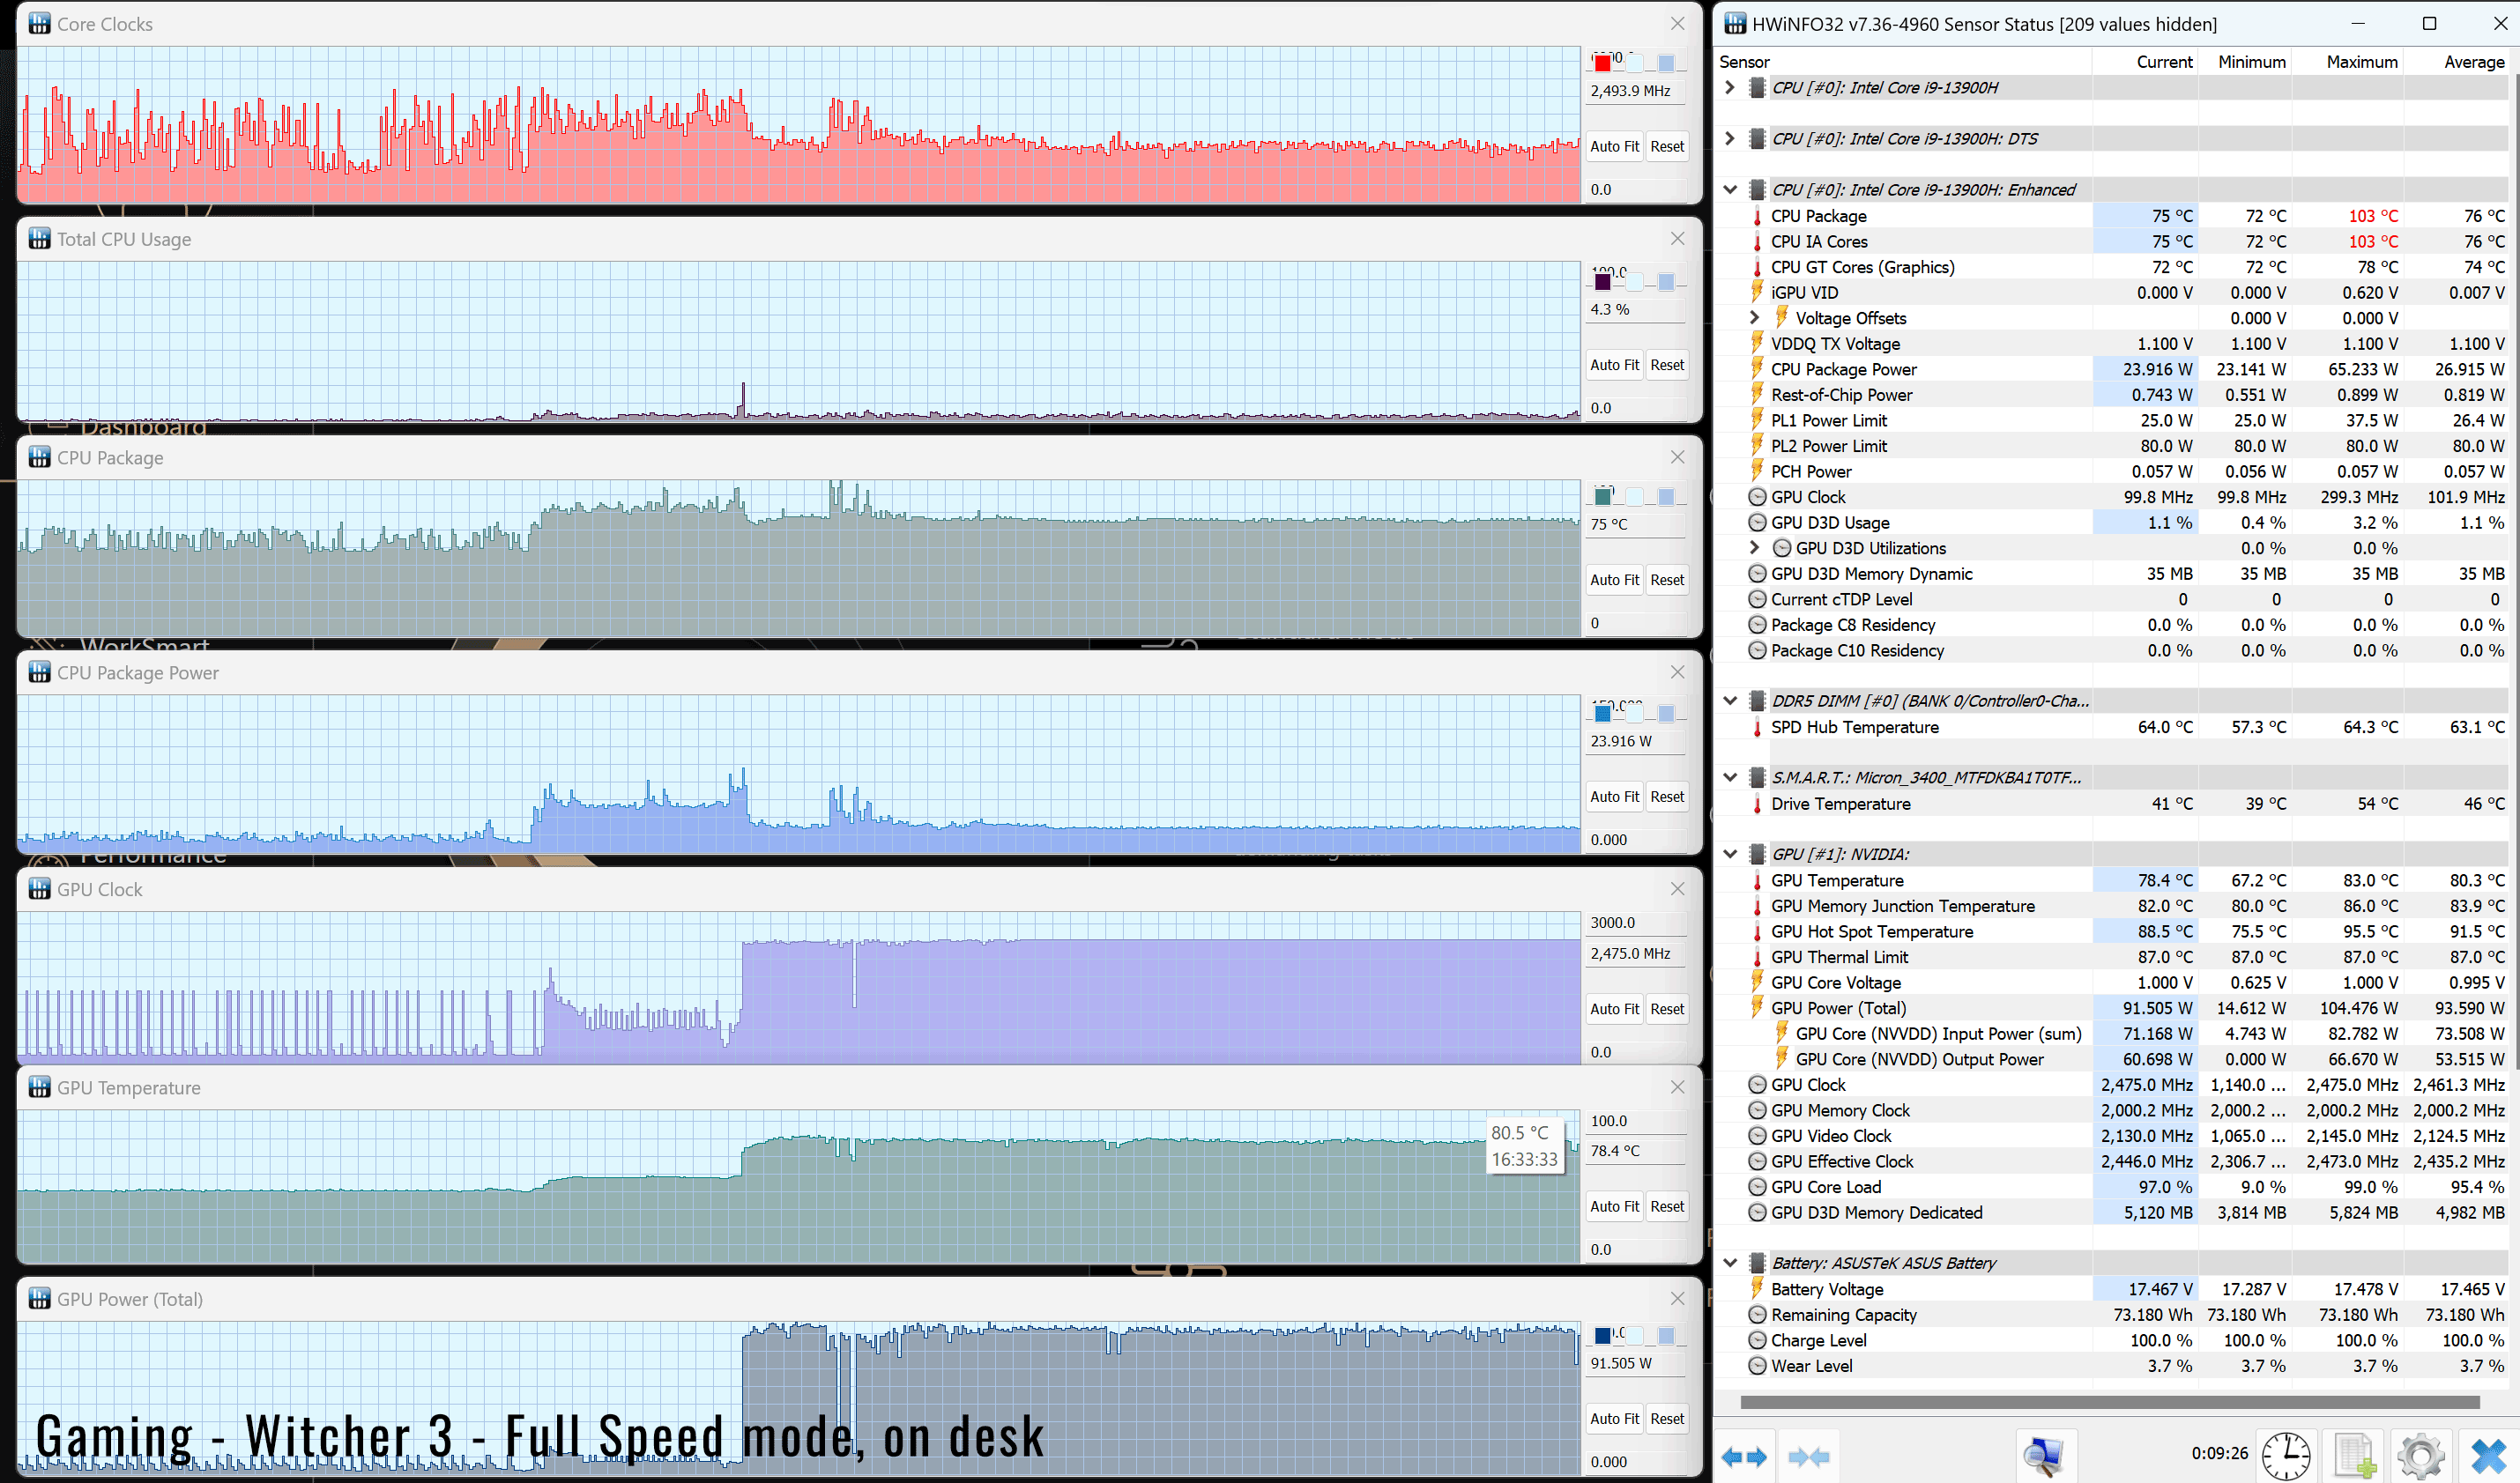Click Reset in GPU Power (Total) graph

1667,1419
